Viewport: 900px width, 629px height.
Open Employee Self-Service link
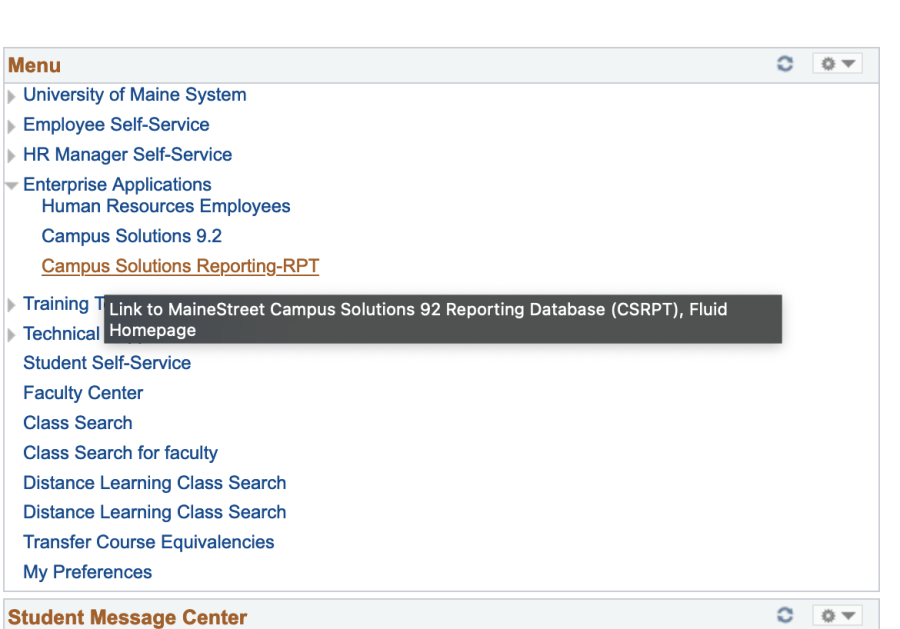pos(117,125)
